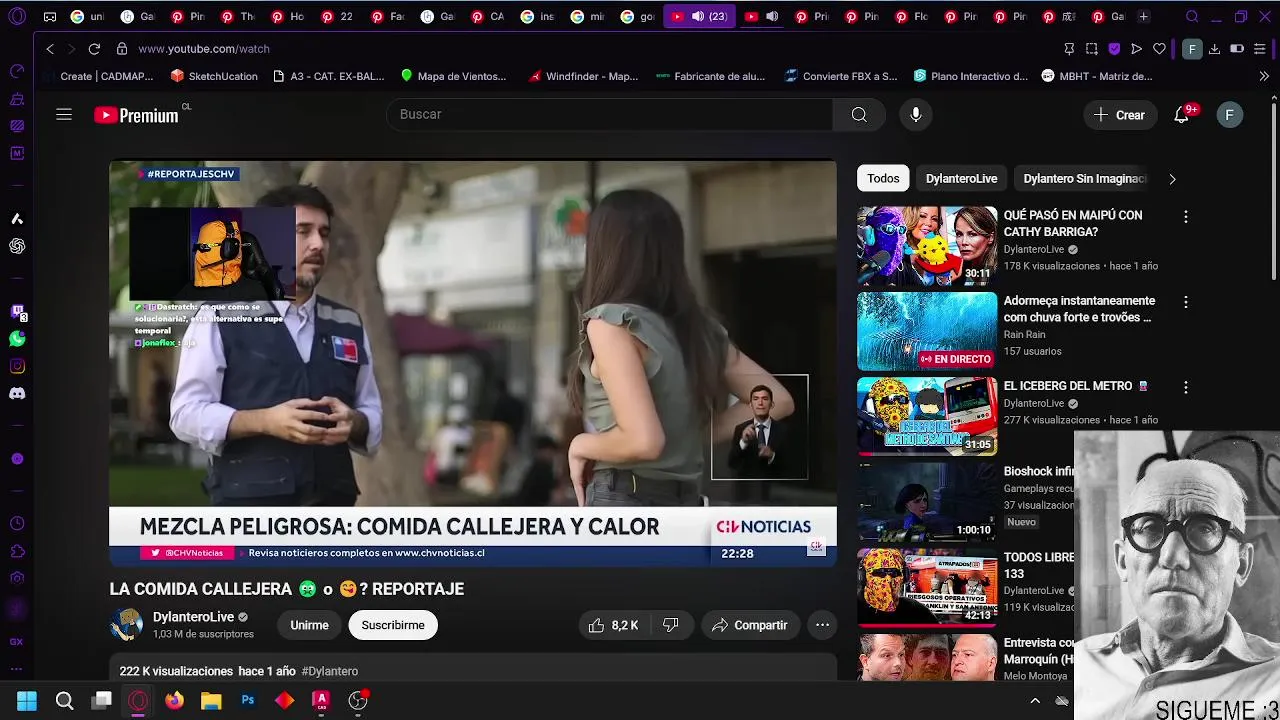Viewport: 1280px width, 720px height.
Task: Go back with browser back arrow
Action: [50, 48]
